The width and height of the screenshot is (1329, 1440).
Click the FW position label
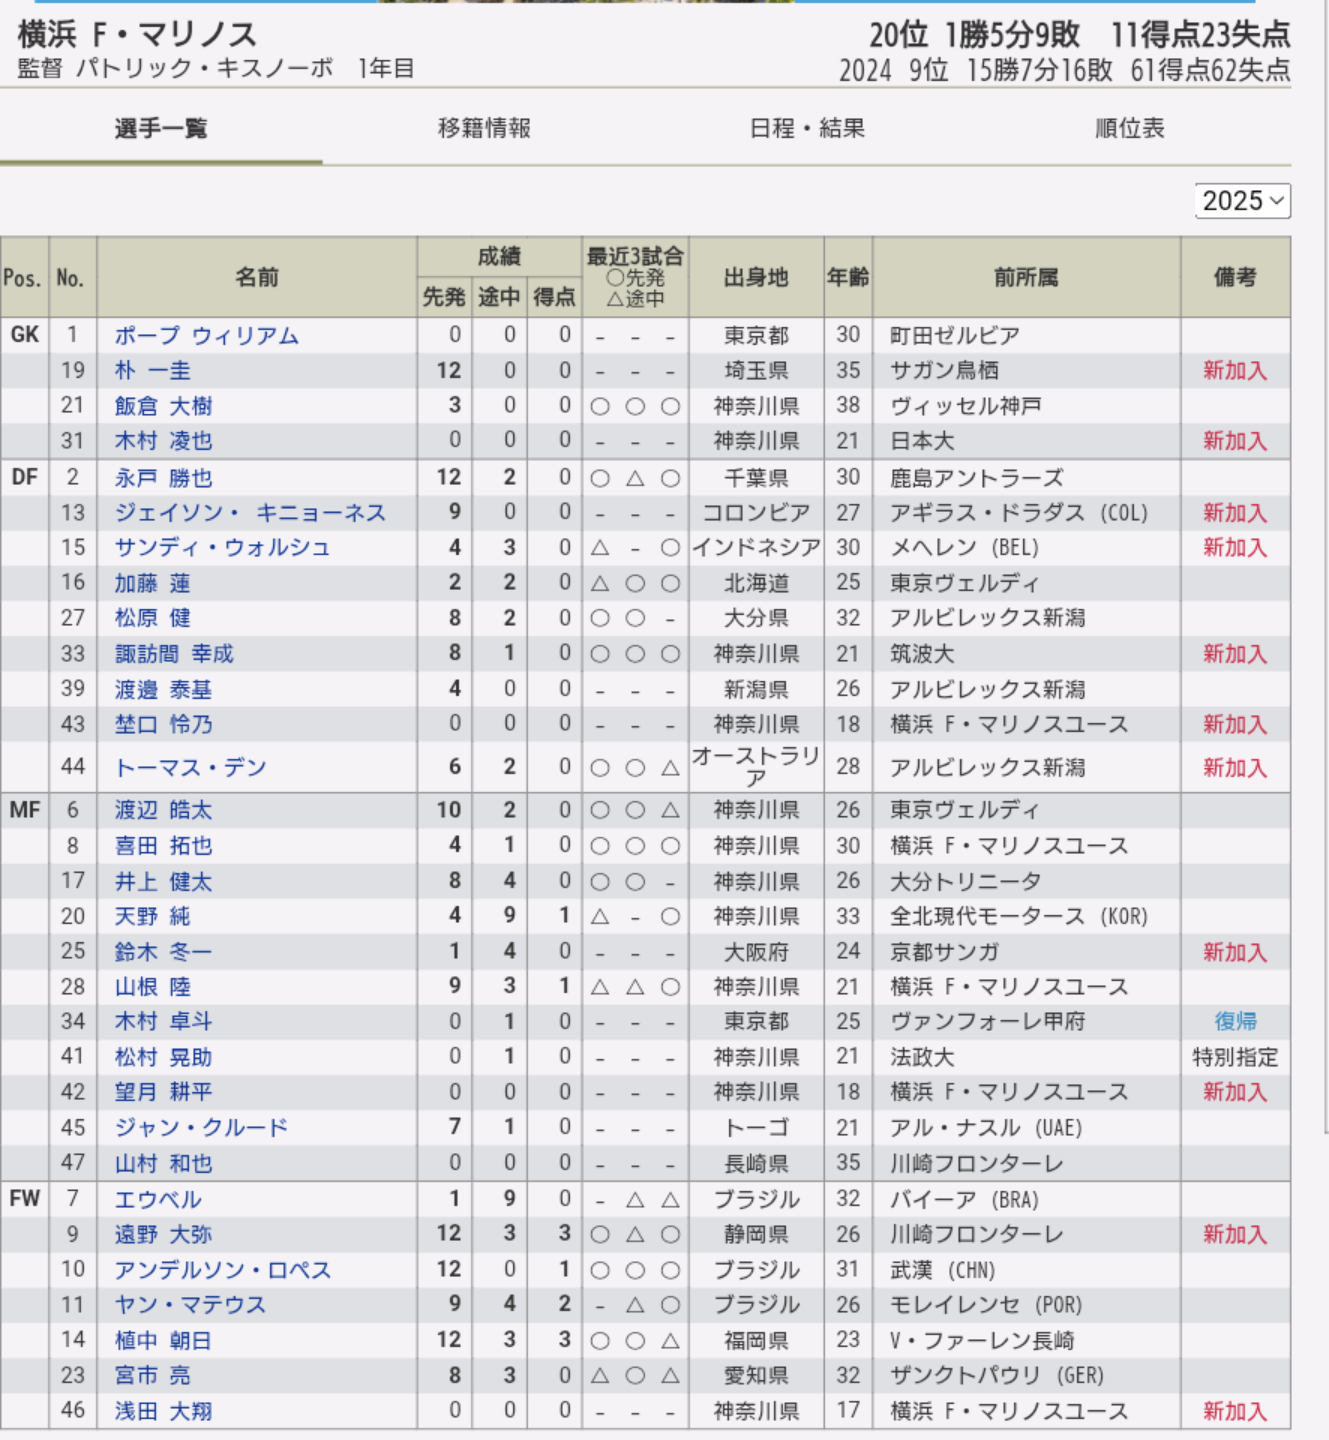(25, 1198)
